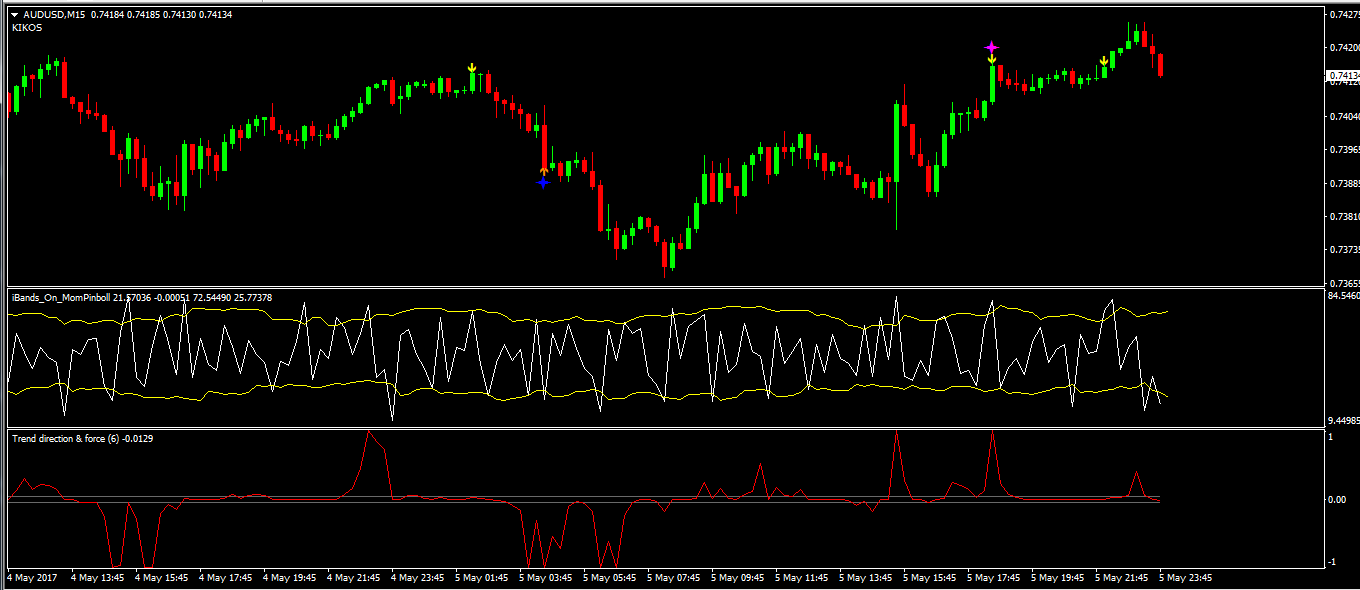
Task: Select the iBands_On_MomPinboll indicator label
Action: coord(61,297)
